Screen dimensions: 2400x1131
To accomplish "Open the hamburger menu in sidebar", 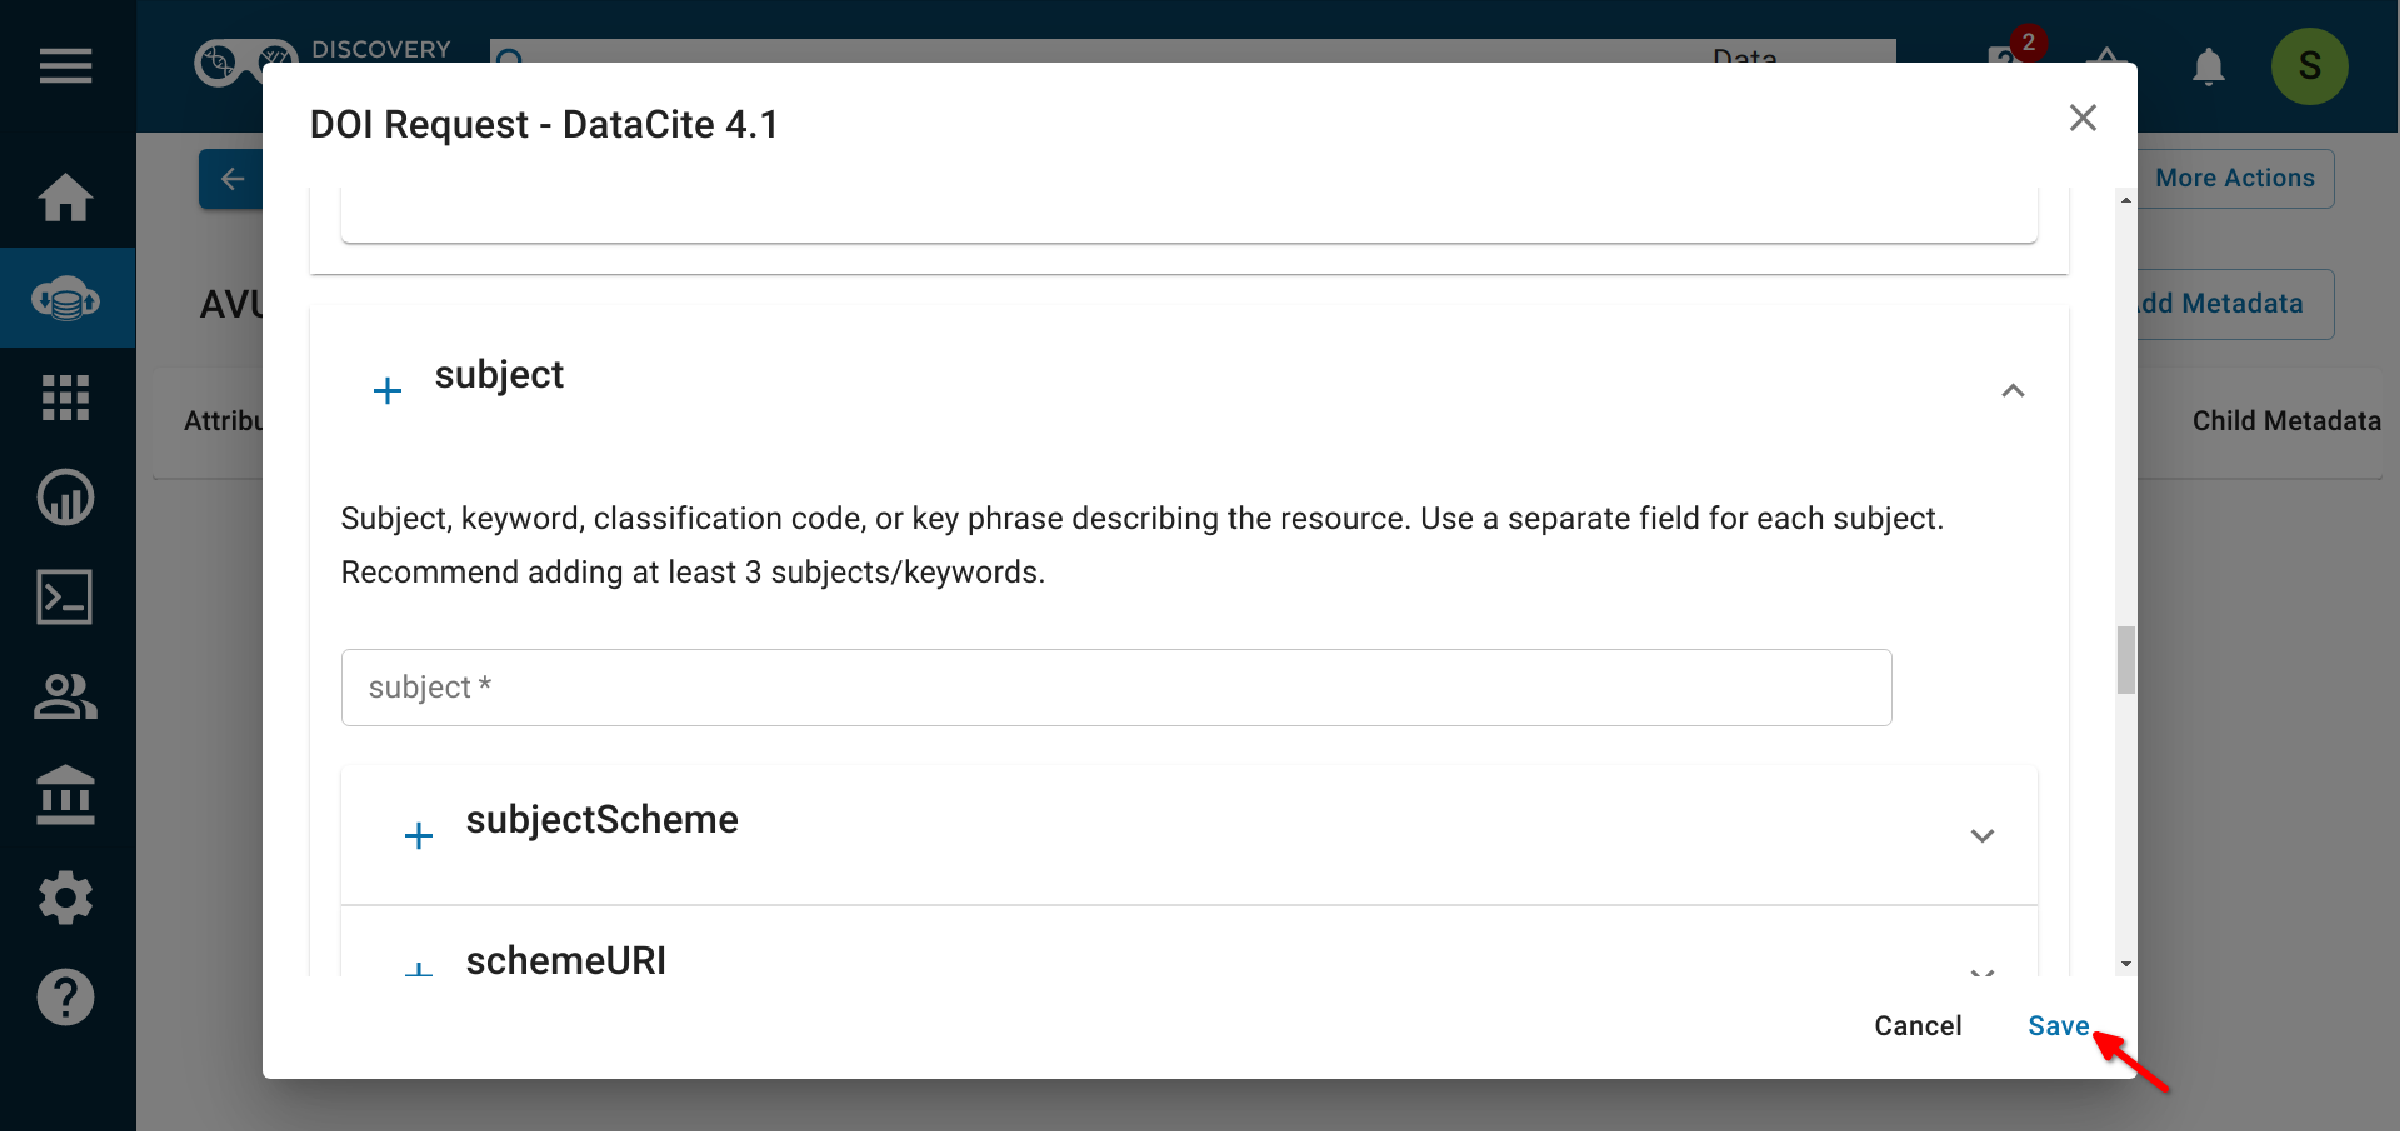I will pos(66,66).
